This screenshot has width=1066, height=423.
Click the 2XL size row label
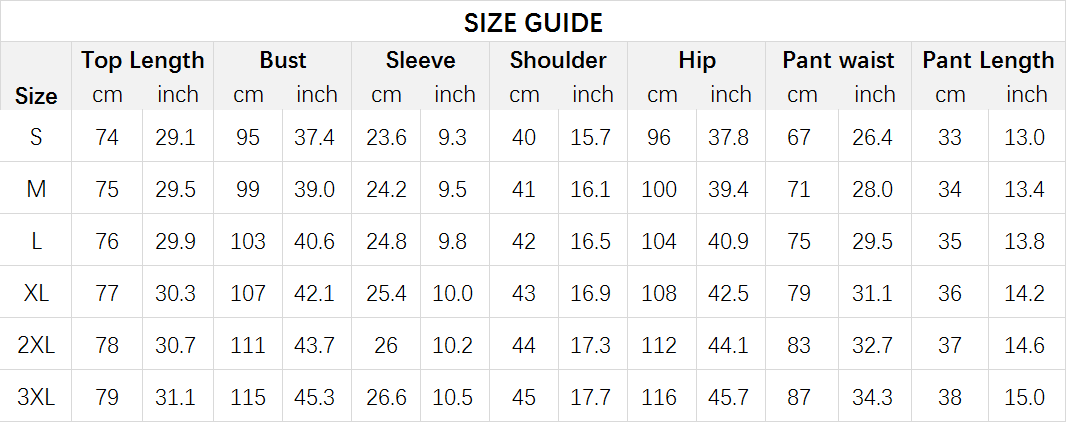tap(36, 345)
